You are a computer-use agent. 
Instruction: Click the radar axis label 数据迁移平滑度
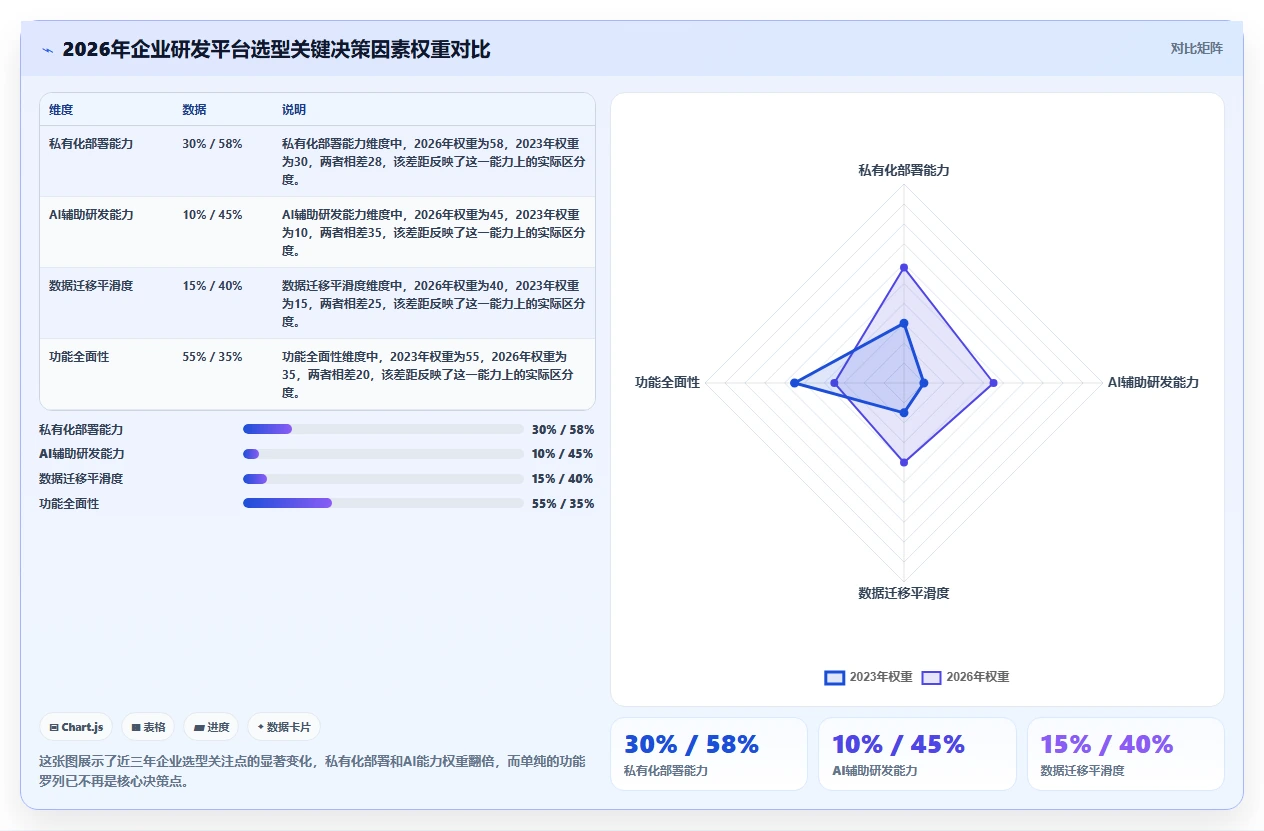(x=904, y=593)
